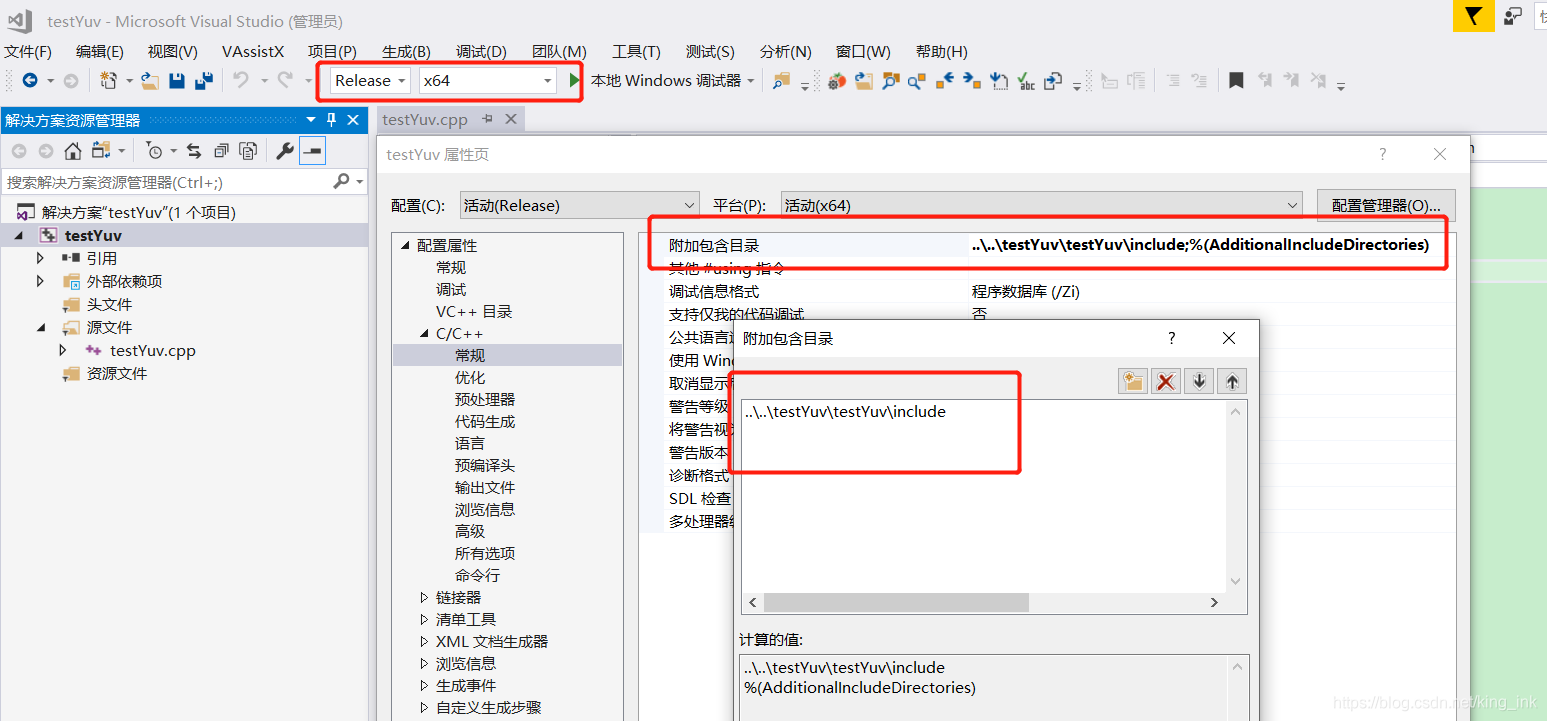This screenshot has width=1547, height=721.
Task: Toggle auto-hide pin on Solution Explorer
Action: point(332,120)
